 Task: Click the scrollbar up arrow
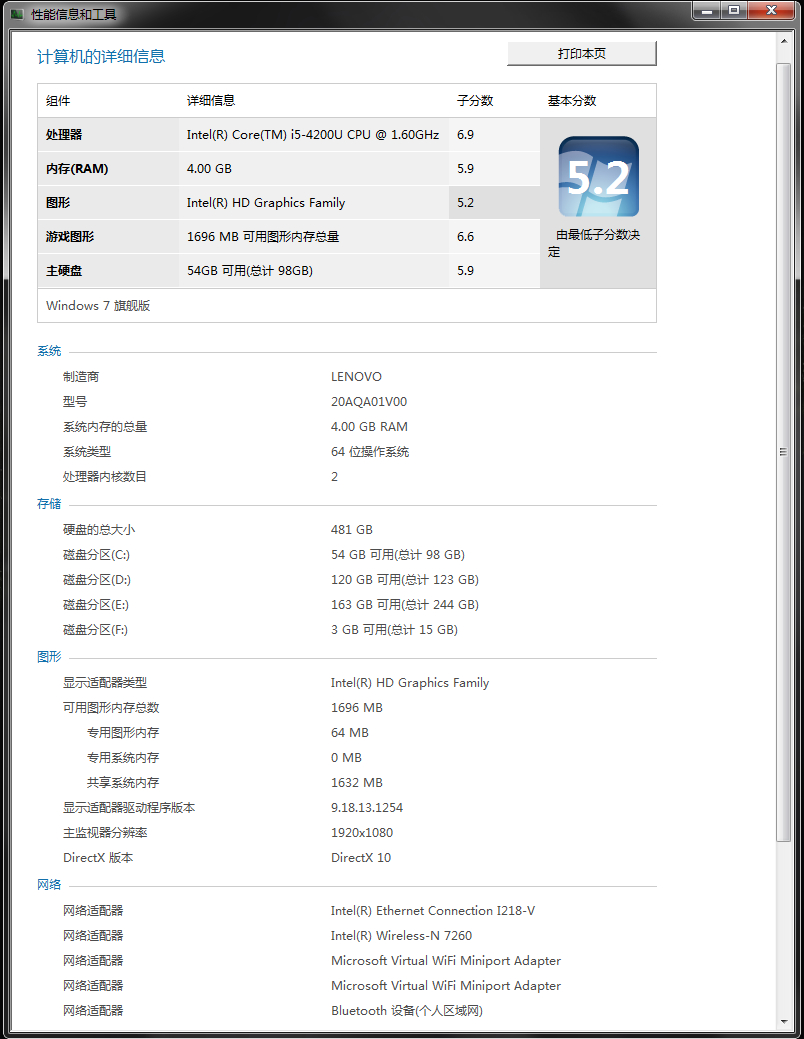783,41
